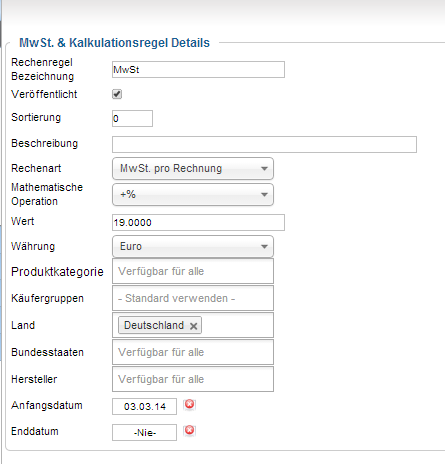Open the Bundesstaaten selection field
The height and width of the screenshot is (464, 445).
(x=193, y=352)
